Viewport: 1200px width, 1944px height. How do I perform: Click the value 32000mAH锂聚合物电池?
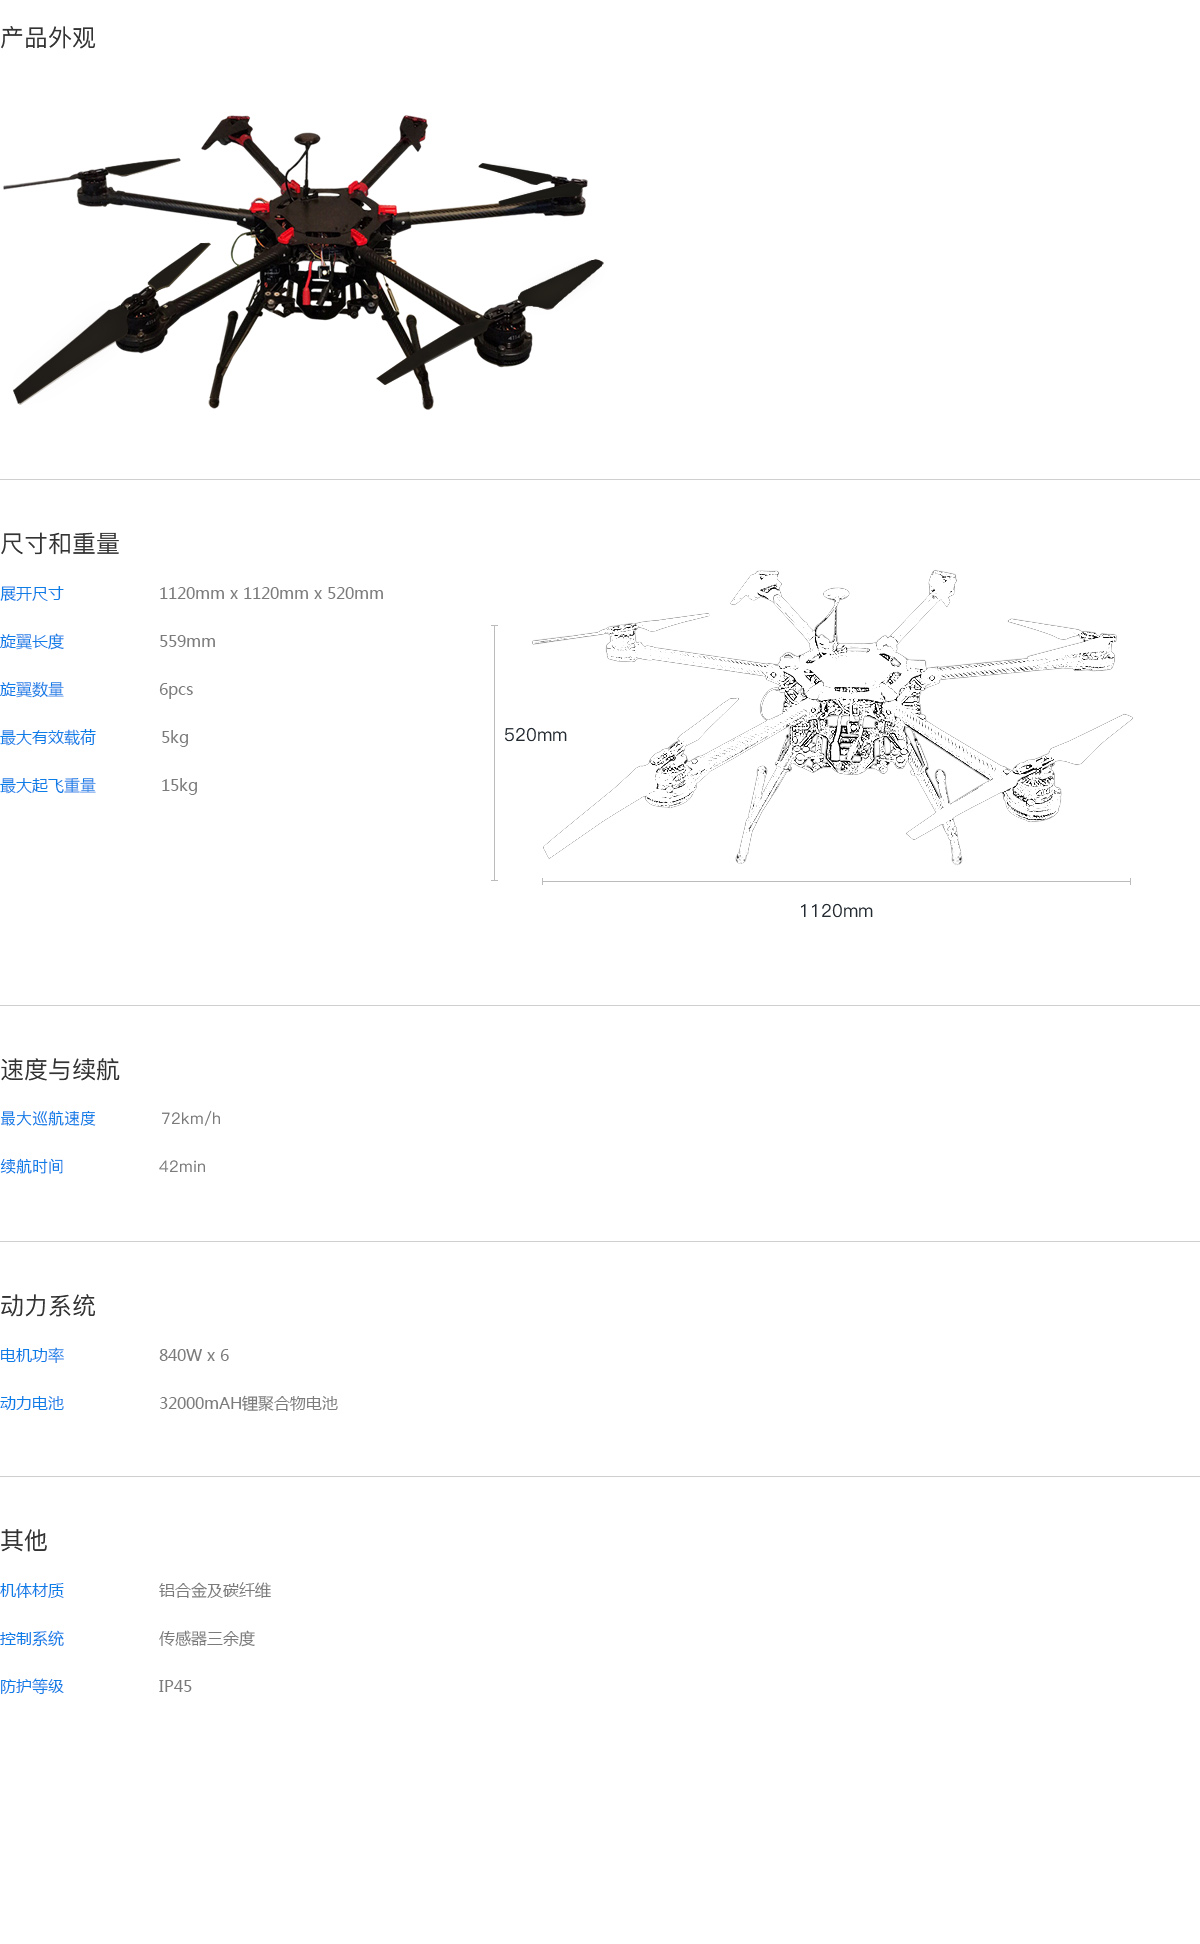248,1404
